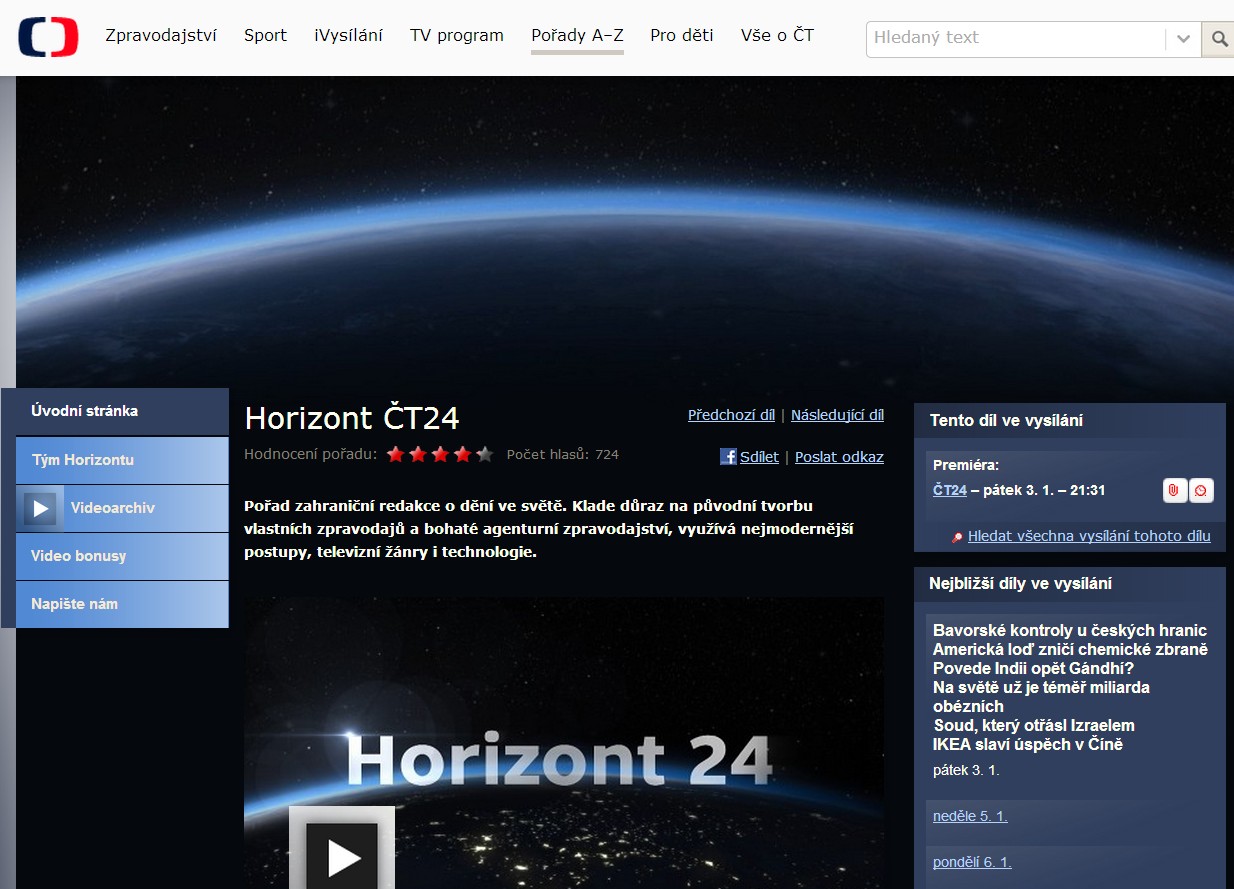The height and width of the screenshot is (889, 1234).
Task: Click the Facebook share icon
Action: [728, 457]
